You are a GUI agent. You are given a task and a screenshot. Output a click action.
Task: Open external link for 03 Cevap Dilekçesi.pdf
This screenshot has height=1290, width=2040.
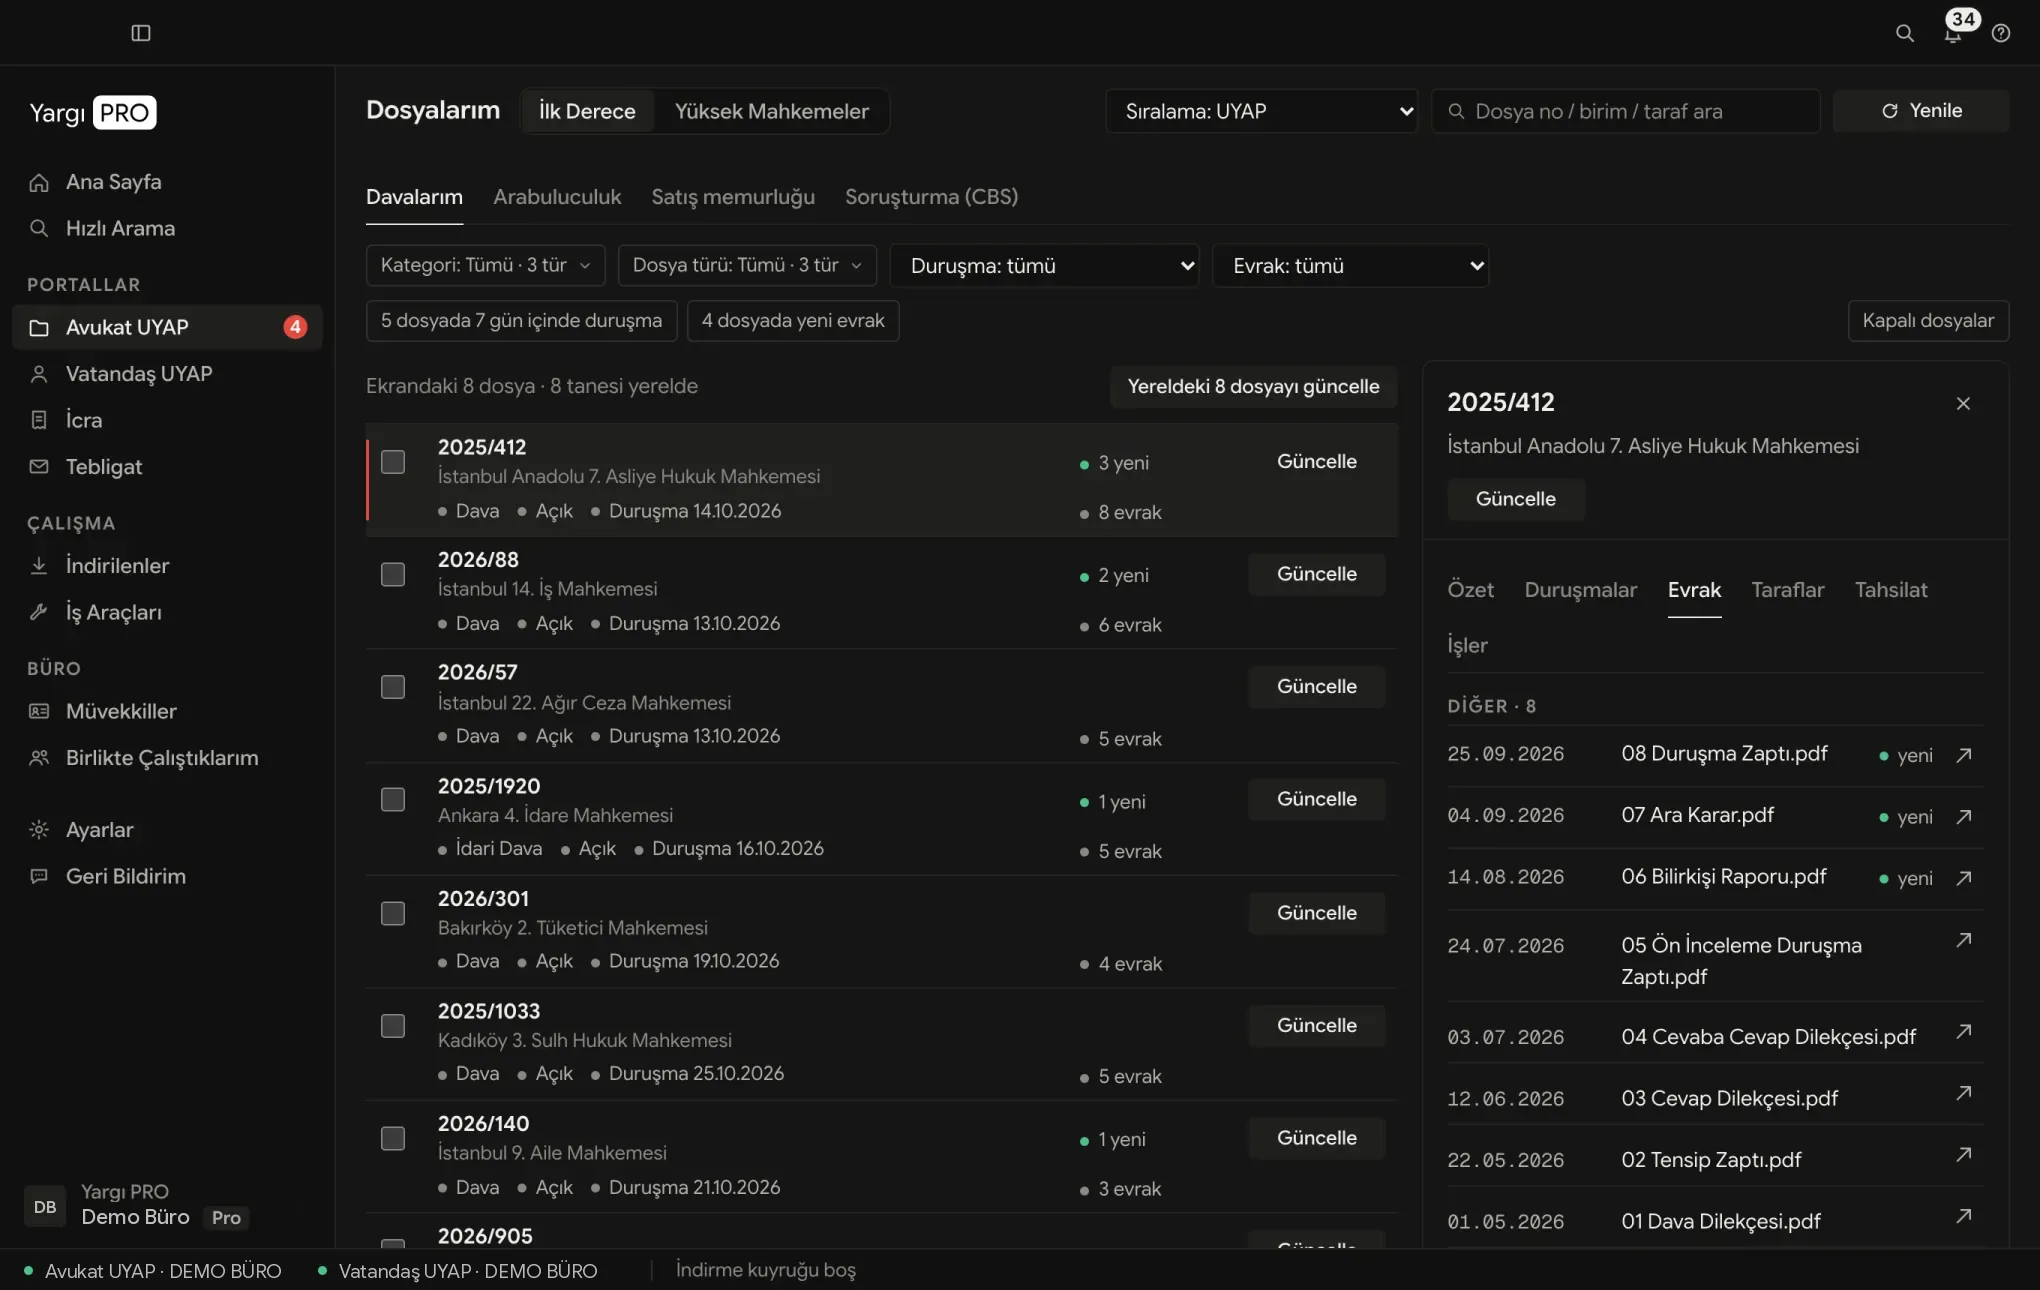pyautogui.click(x=1964, y=1093)
